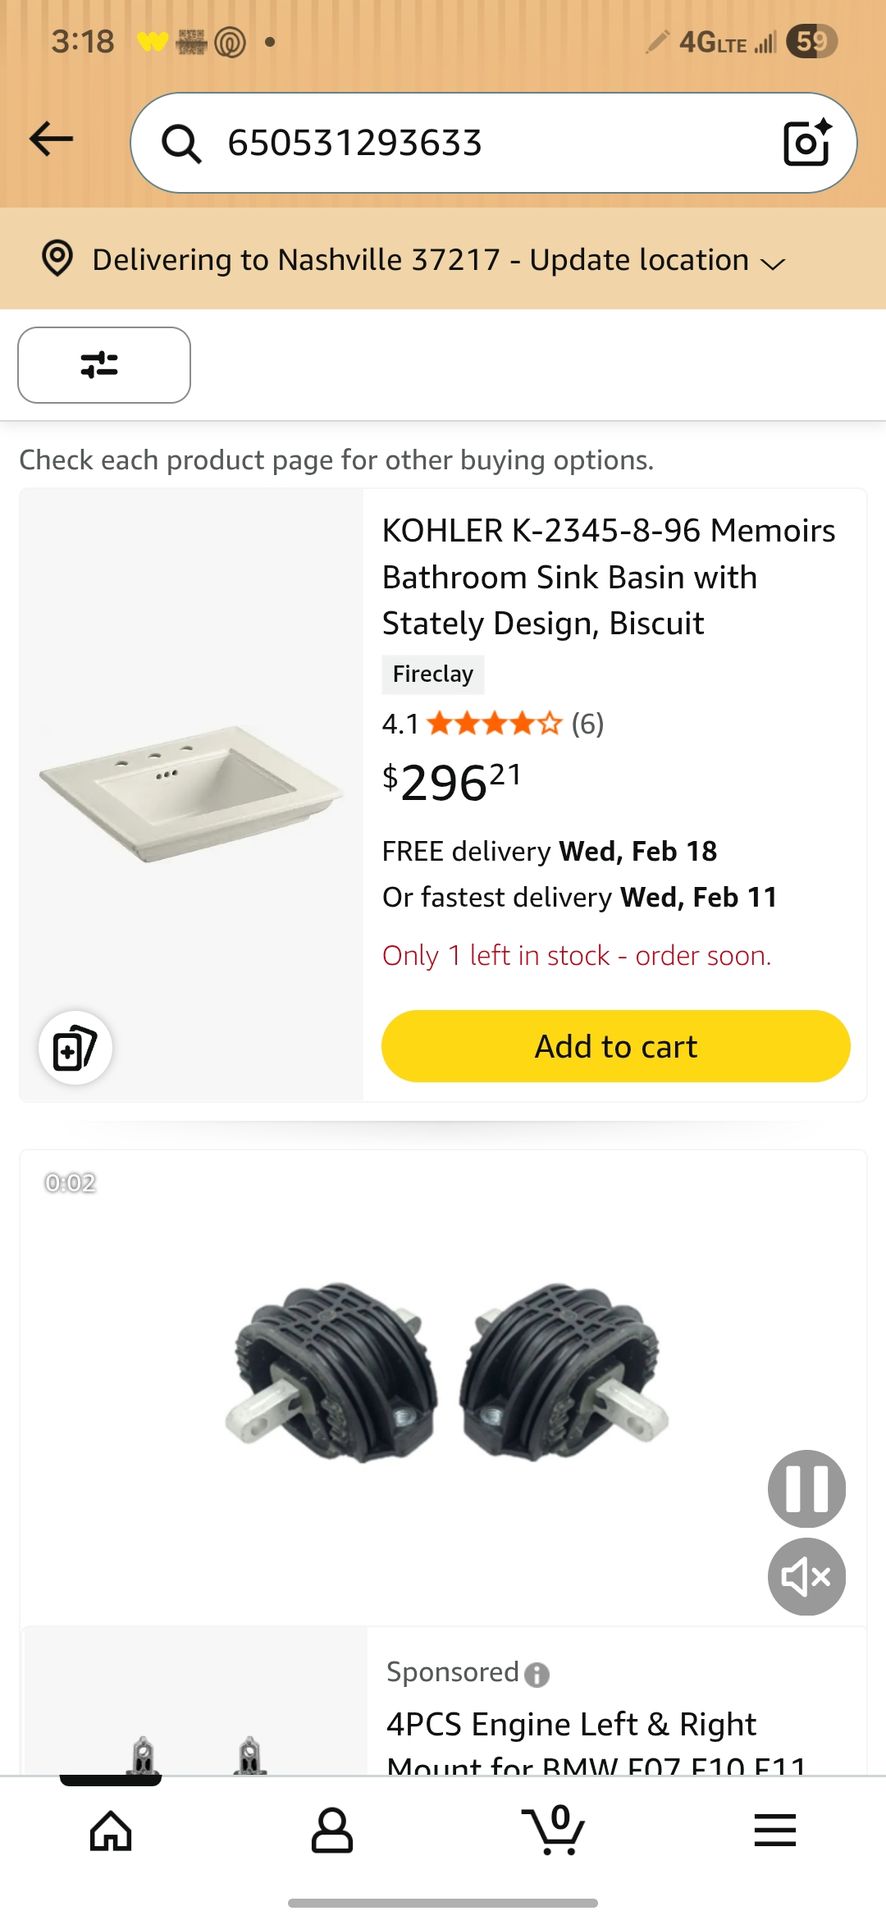The image size is (886, 1920).
Task: Open the shopping cart tab
Action: click(553, 1829)
